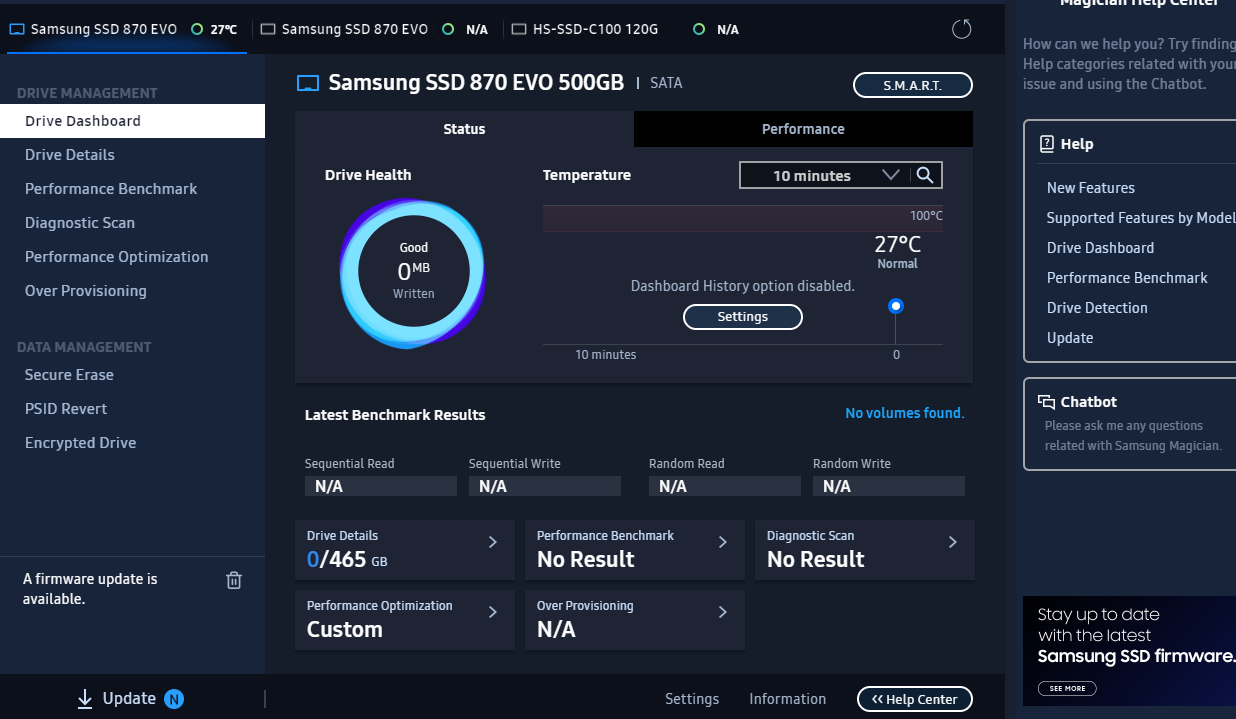Click the Sequential Write N/A value
This screenshot has width=1236, height=719.
tap(545, 486)
